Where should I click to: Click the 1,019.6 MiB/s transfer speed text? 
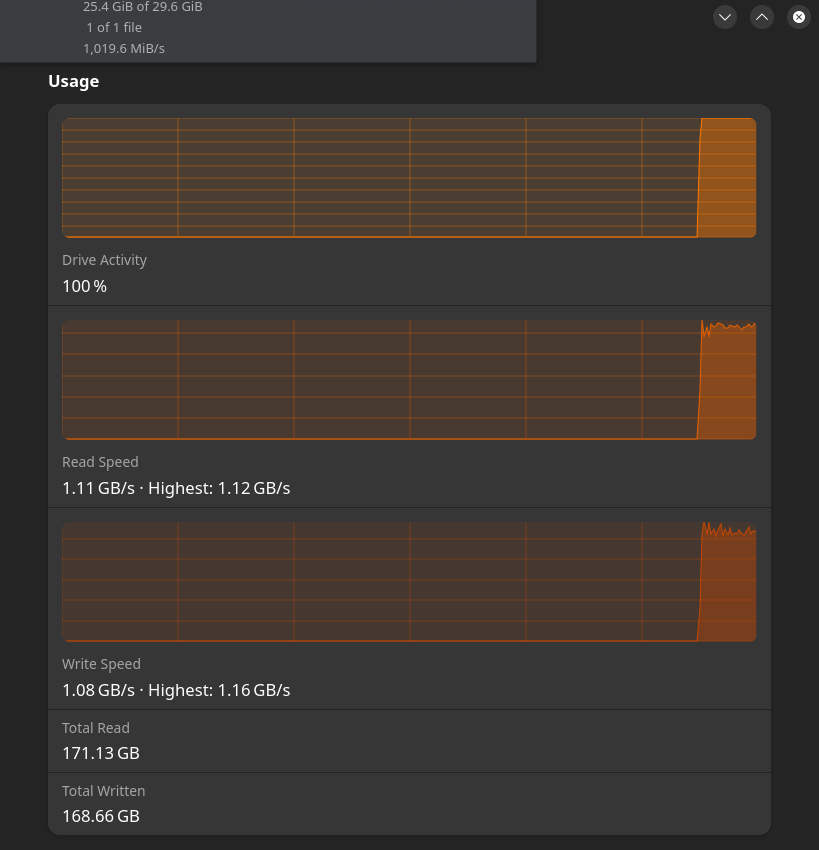124,47
